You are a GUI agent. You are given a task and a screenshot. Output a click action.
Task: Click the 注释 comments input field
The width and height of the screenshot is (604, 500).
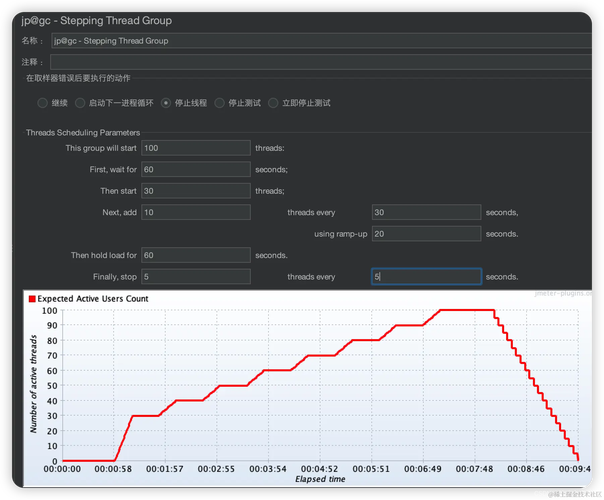click(321, 62)
